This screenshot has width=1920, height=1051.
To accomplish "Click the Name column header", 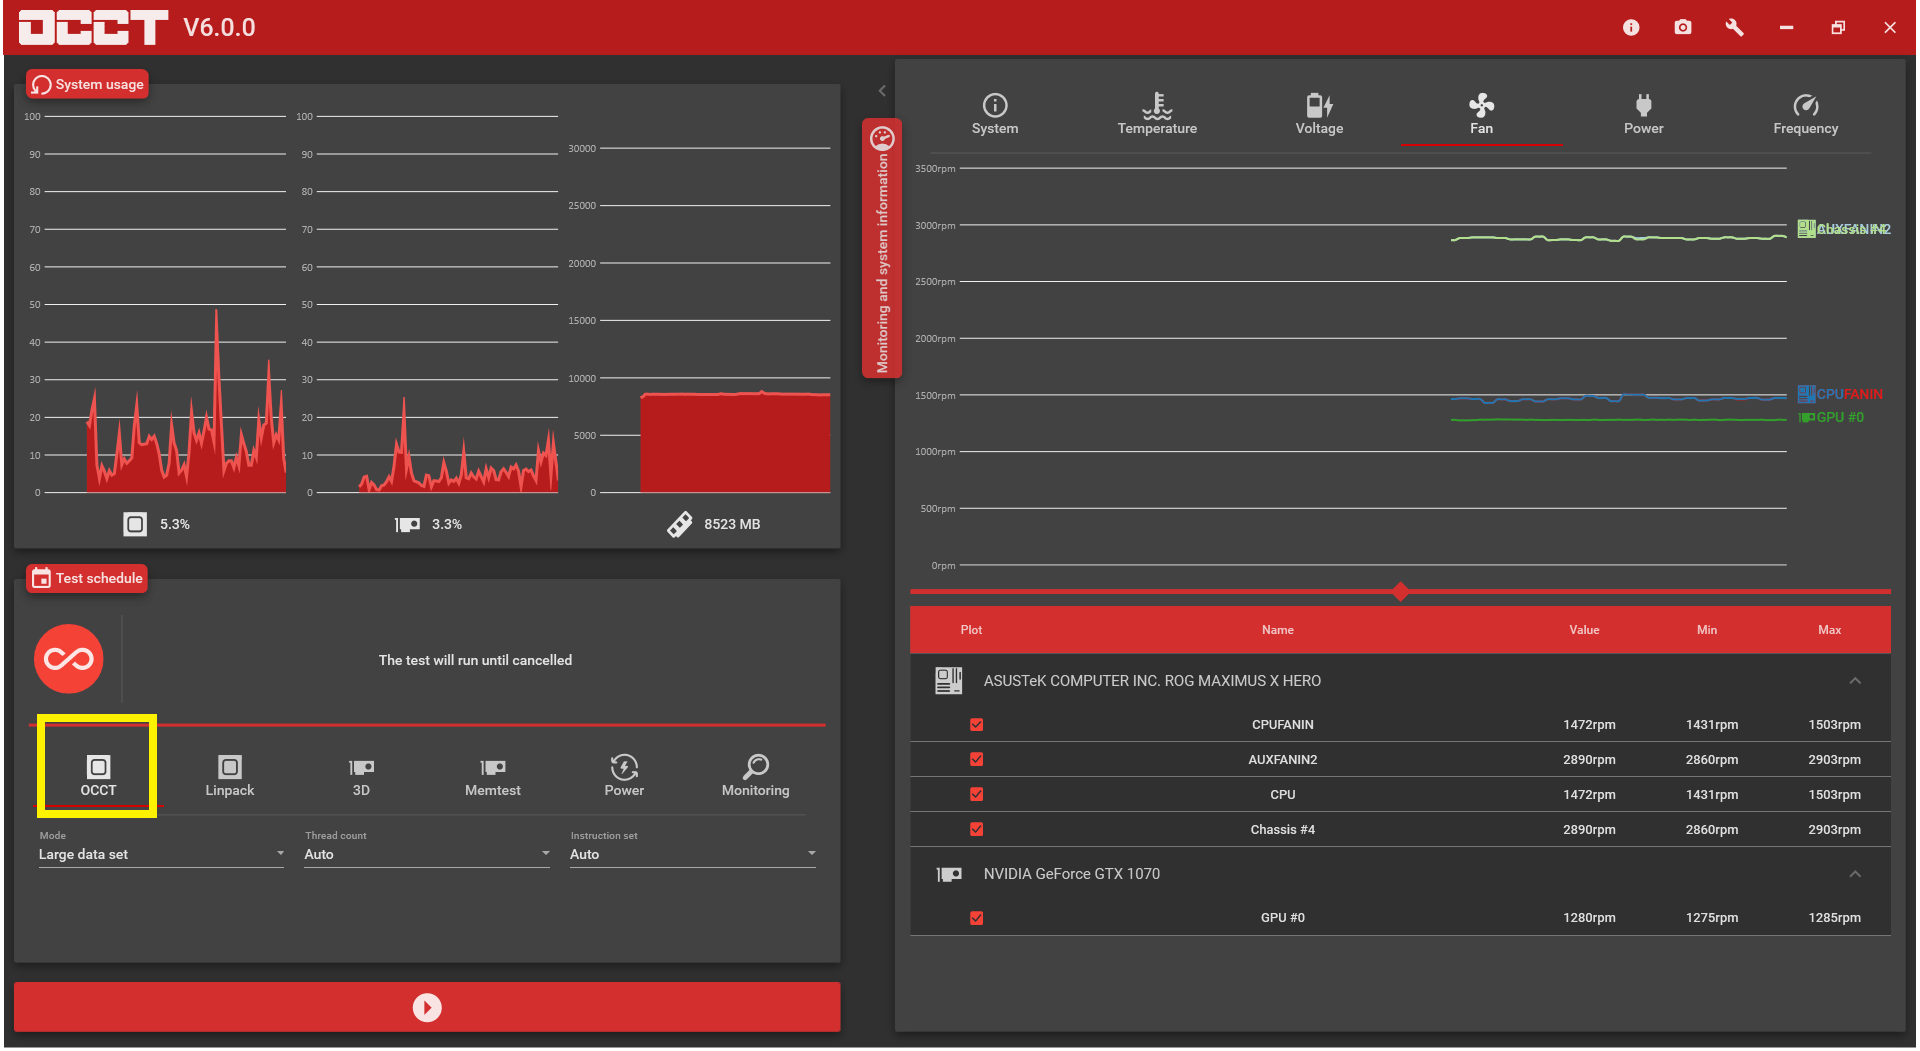I will [x=1277, y=630].
